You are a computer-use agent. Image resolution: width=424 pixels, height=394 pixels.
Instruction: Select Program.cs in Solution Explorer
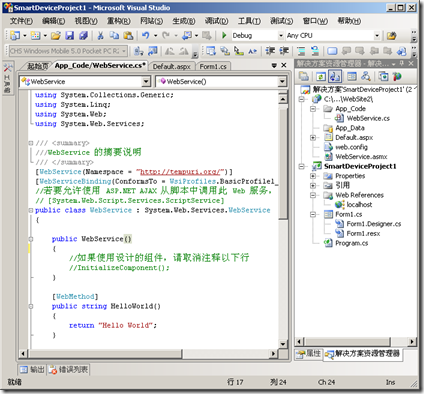click(x=351, y=243)
